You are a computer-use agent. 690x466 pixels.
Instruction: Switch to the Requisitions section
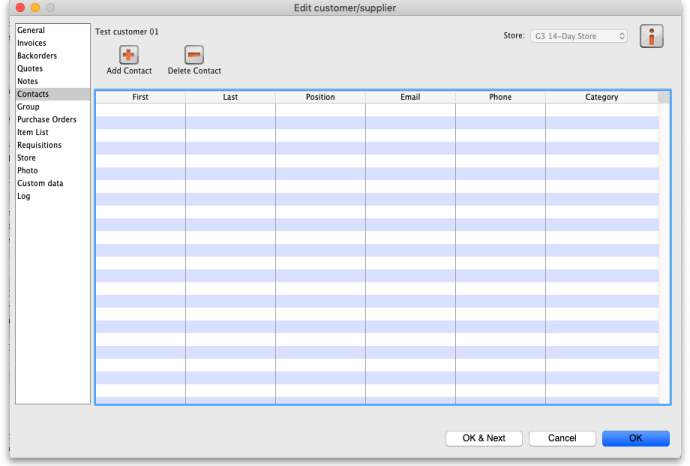(x=39, y=145)
